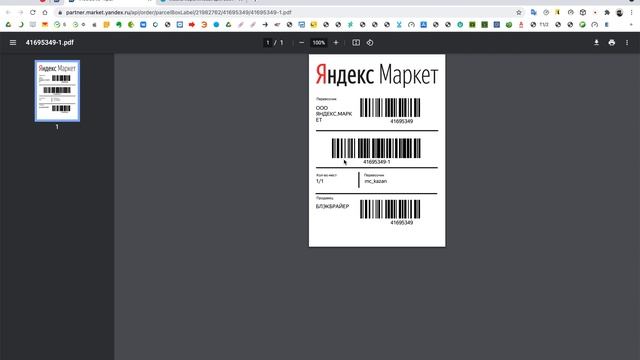This screenshot has height=360, width=640.
Task: Open the cube-shaped extension icon
Action: click(583, 13)
